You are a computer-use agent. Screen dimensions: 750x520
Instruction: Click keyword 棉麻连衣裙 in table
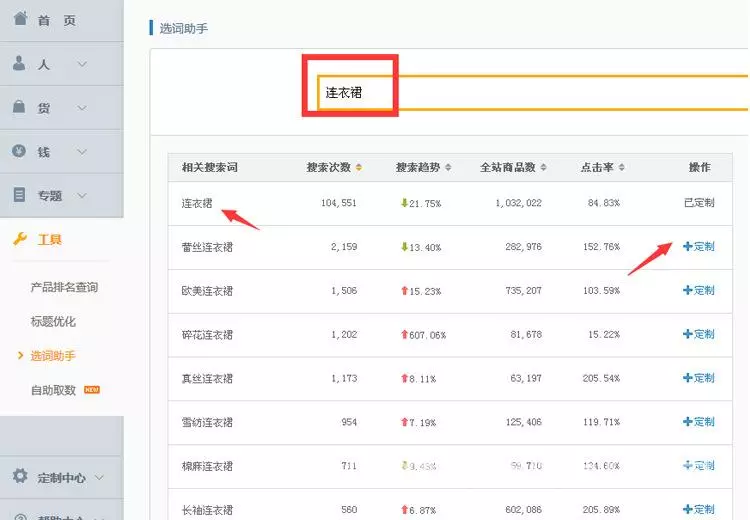point(207,466)
